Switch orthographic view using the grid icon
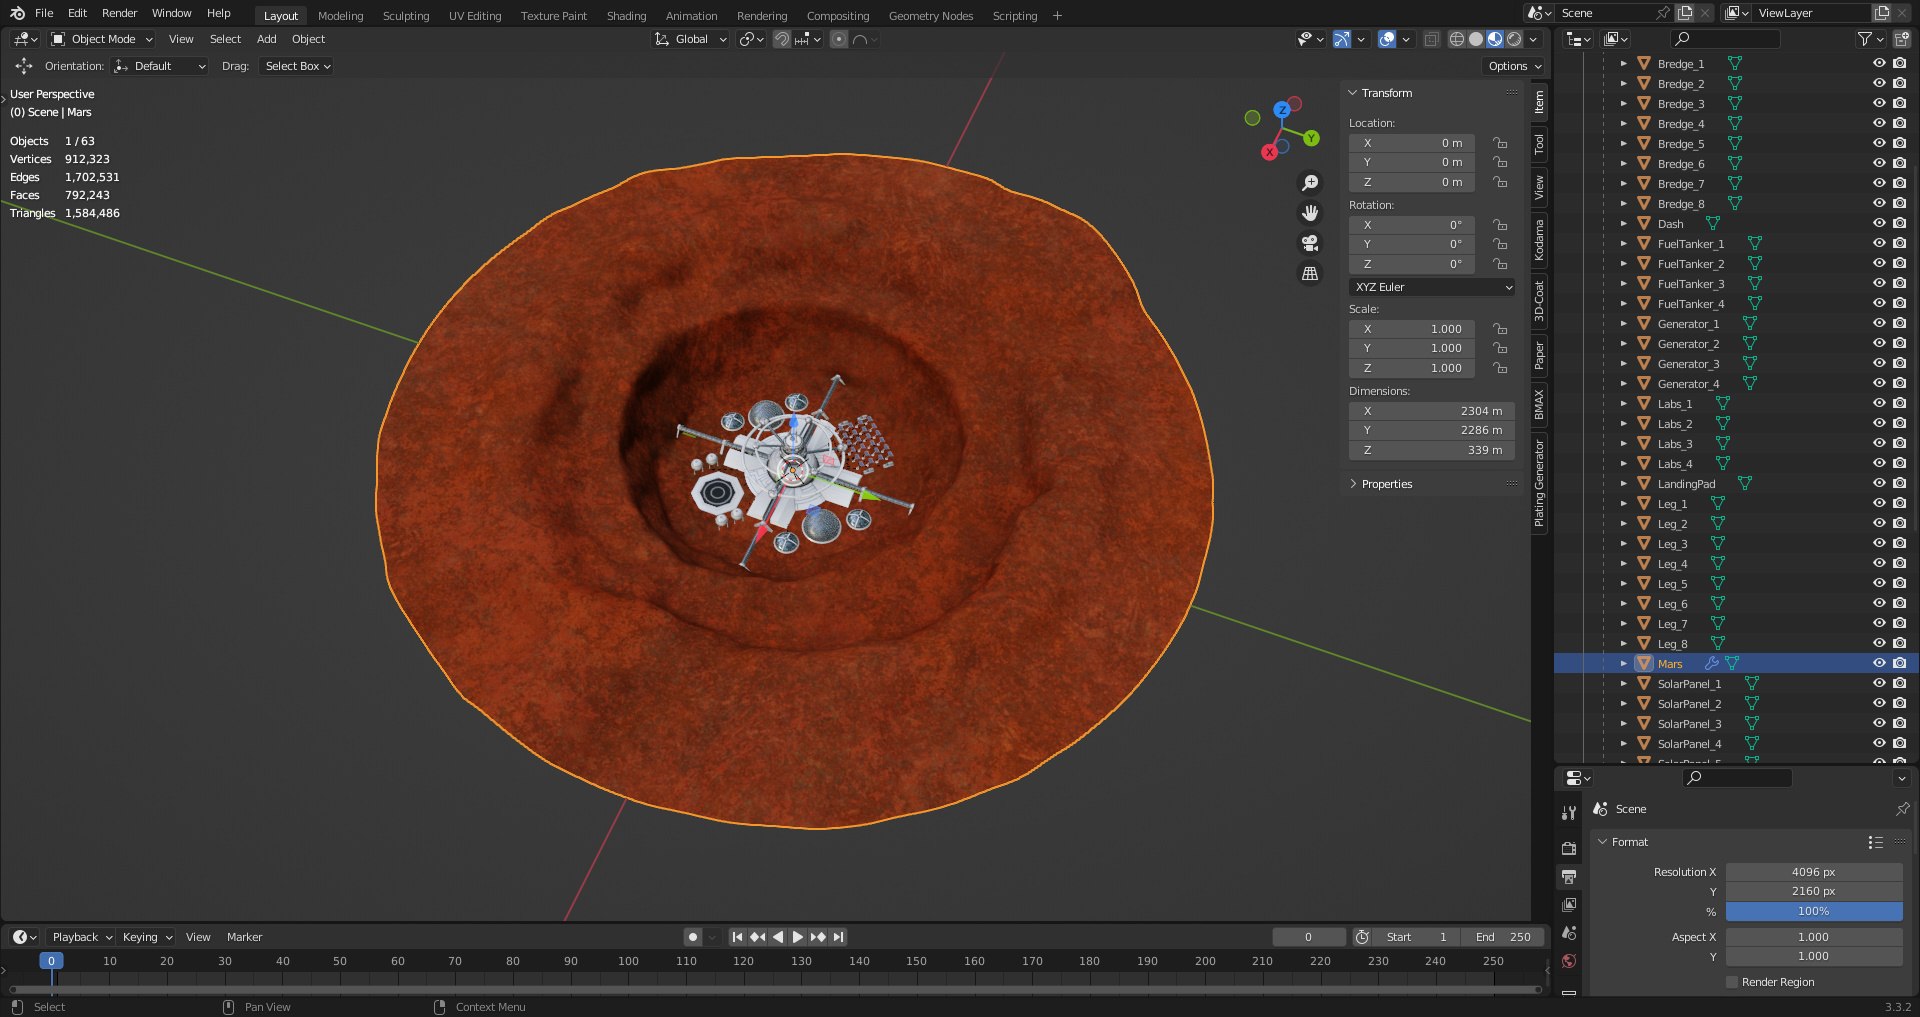1920x1017 pixels. pos(1310,273)
